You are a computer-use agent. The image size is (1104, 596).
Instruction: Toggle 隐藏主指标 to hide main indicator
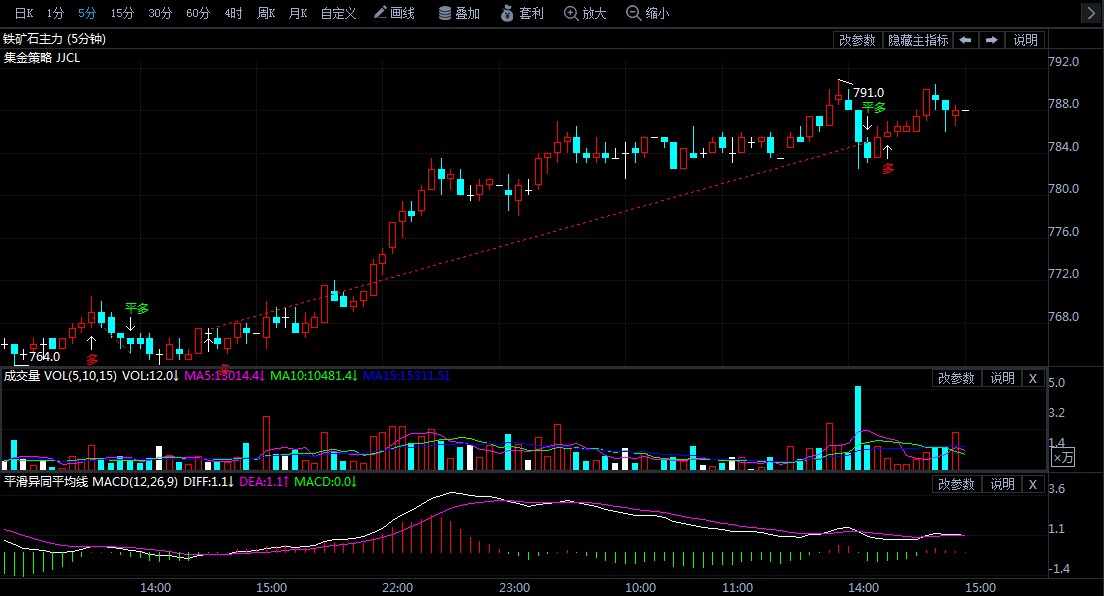(x=917, y=40)
